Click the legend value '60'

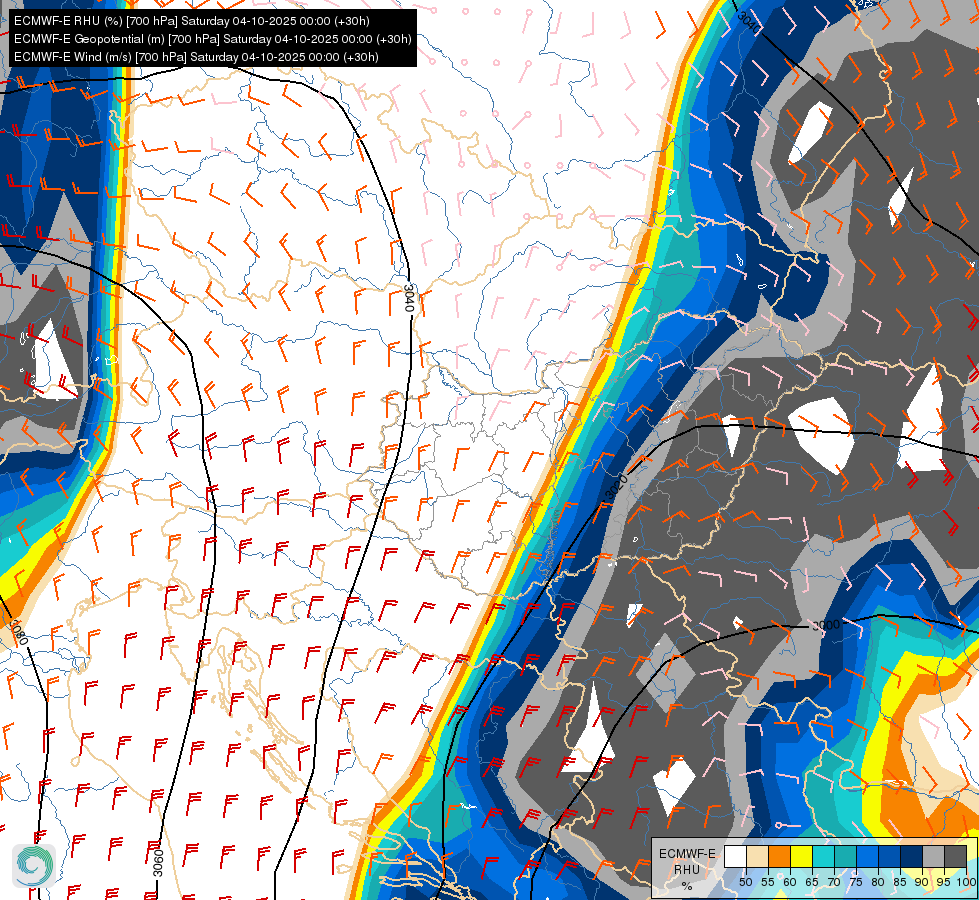(x=790, y=882)
